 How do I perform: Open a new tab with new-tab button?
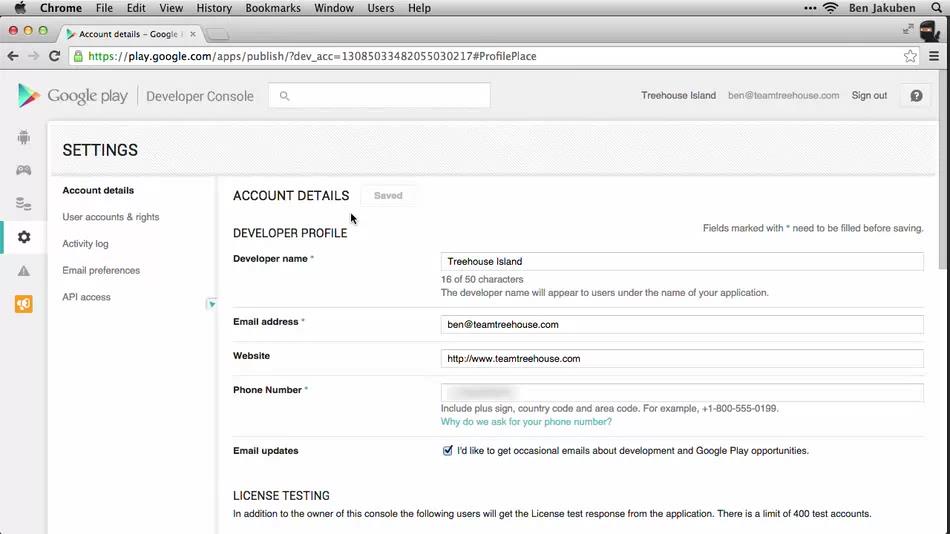pos(217,35)
